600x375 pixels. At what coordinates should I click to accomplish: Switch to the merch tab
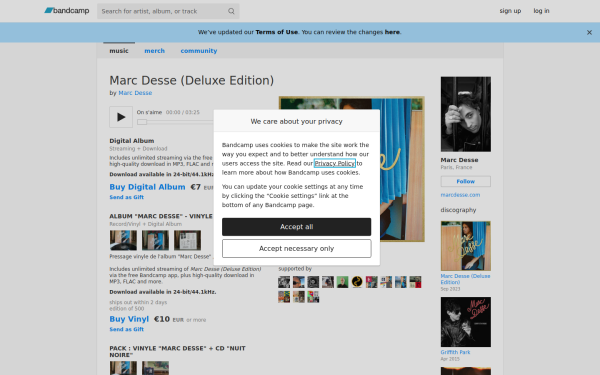coord(154,51)
